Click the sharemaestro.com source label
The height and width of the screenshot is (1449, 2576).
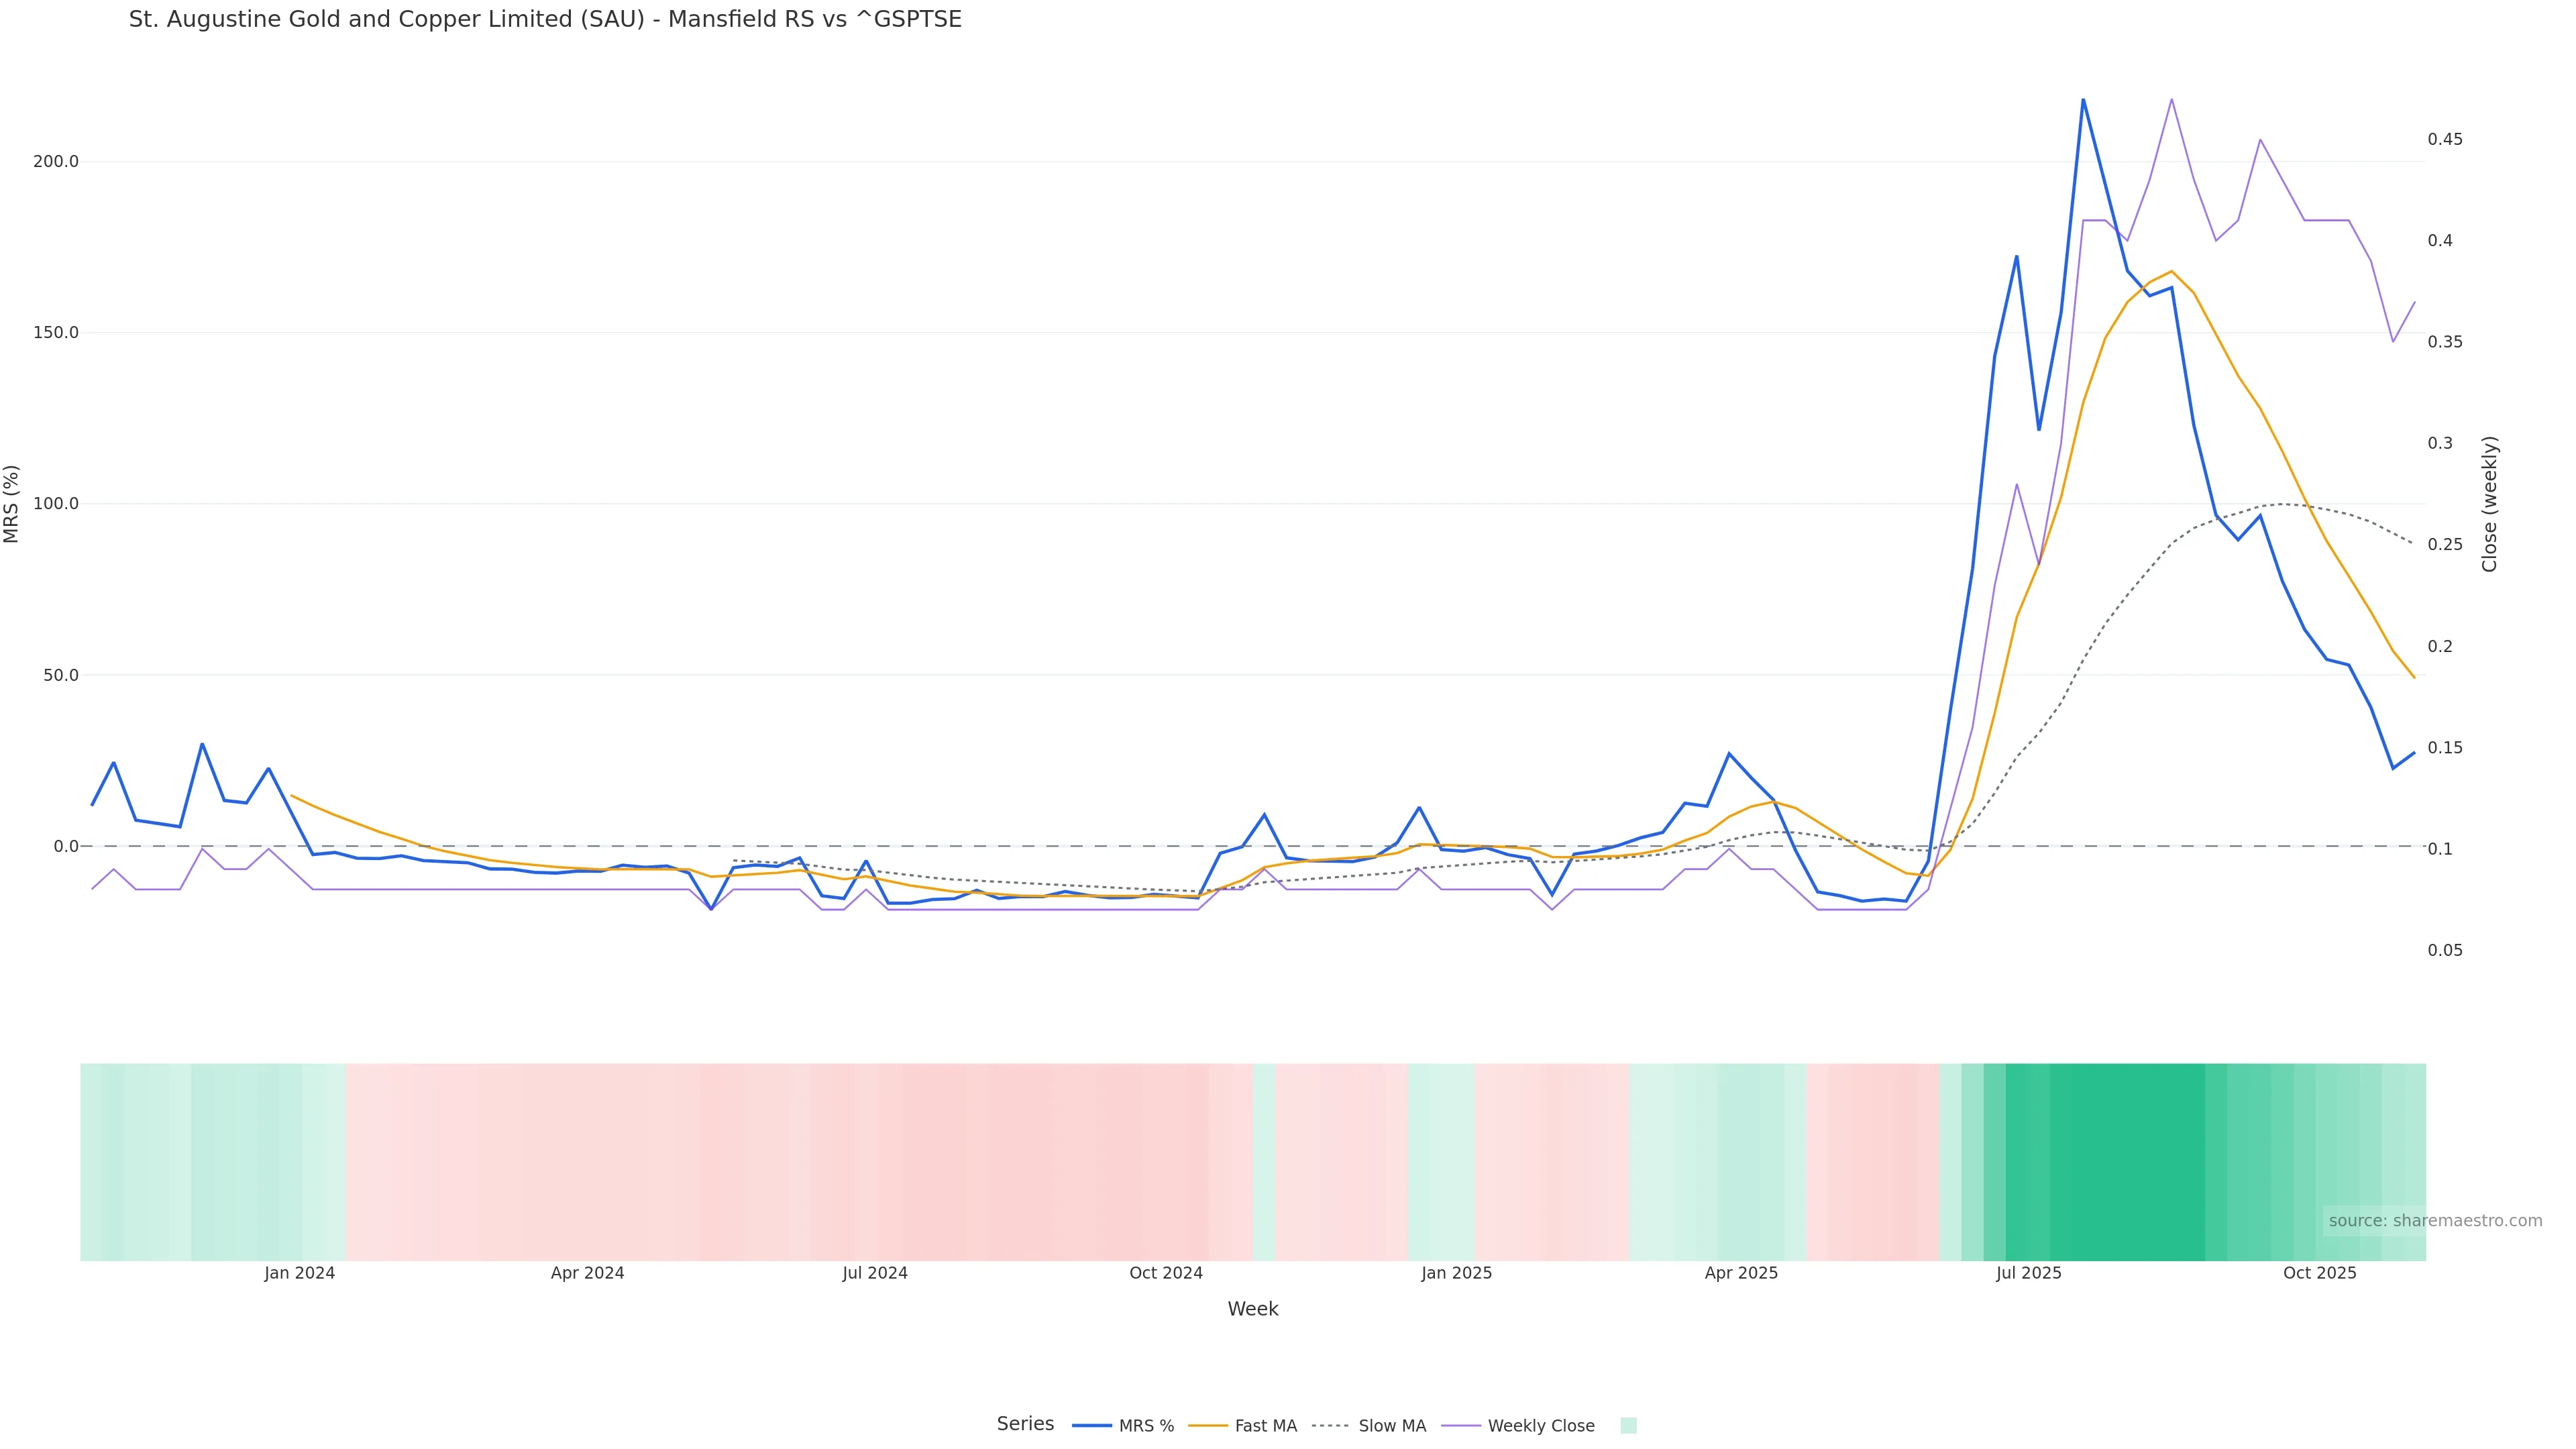[2435, 1221]
